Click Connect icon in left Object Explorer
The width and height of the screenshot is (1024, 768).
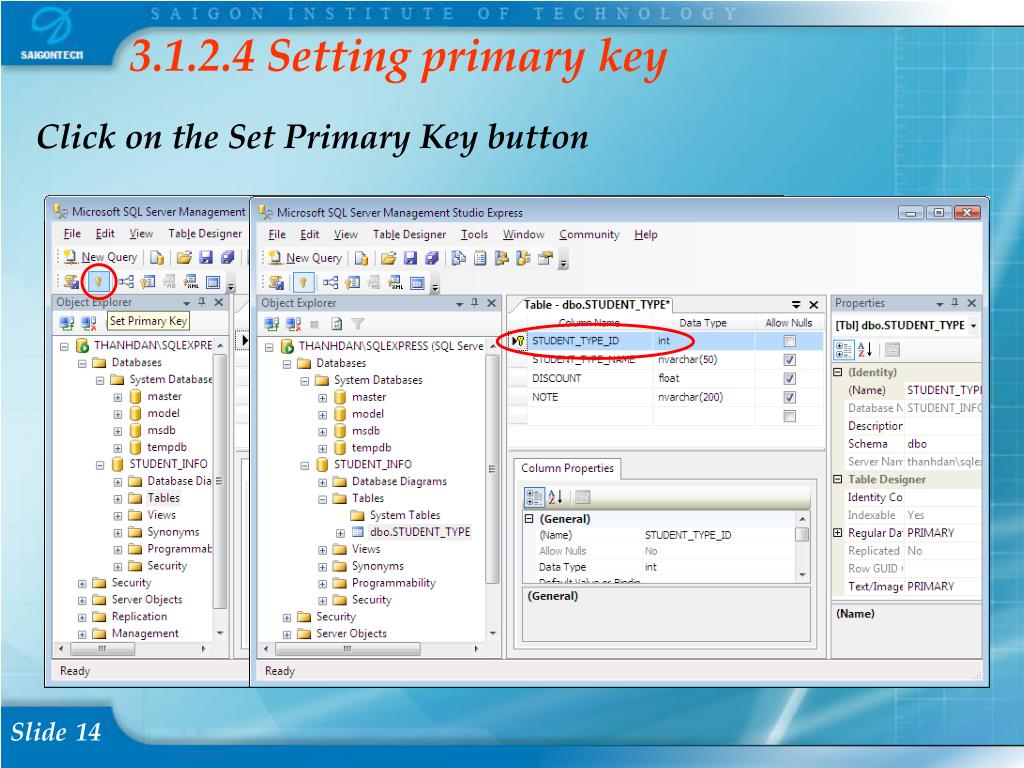pos(67,323)
